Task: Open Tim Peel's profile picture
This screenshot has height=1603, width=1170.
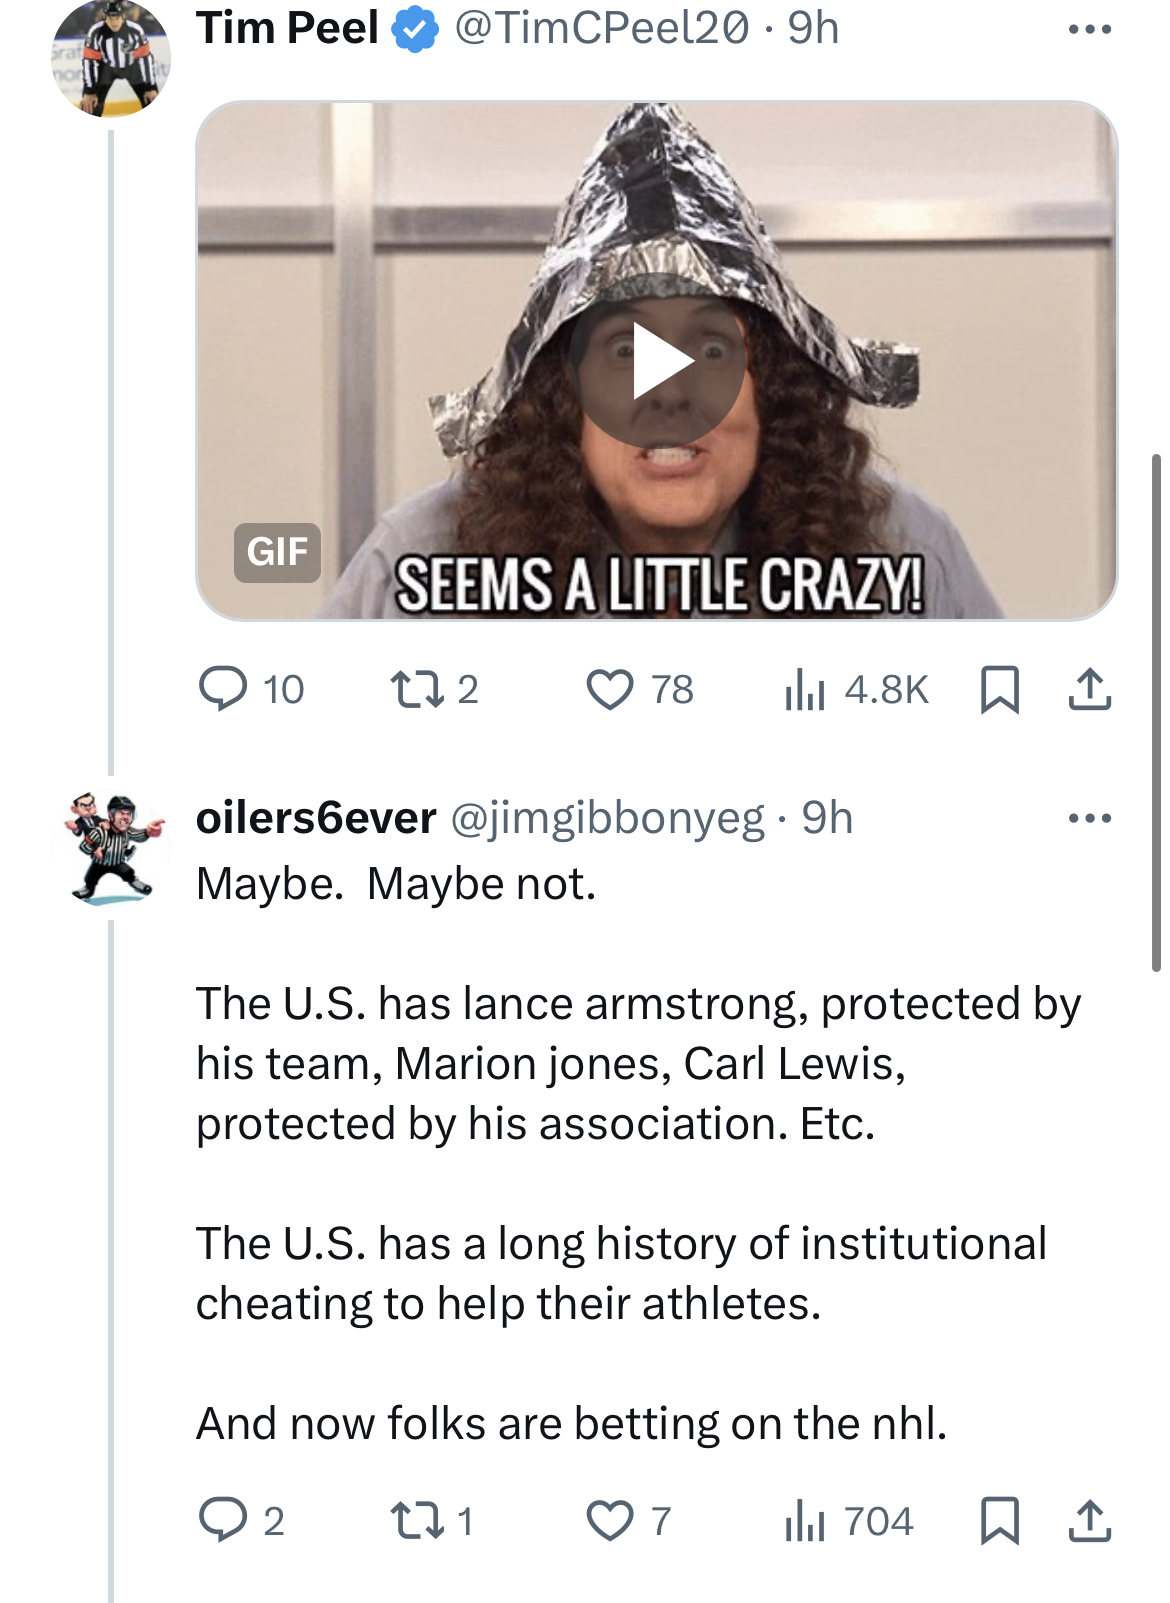Action: [111, 58]
